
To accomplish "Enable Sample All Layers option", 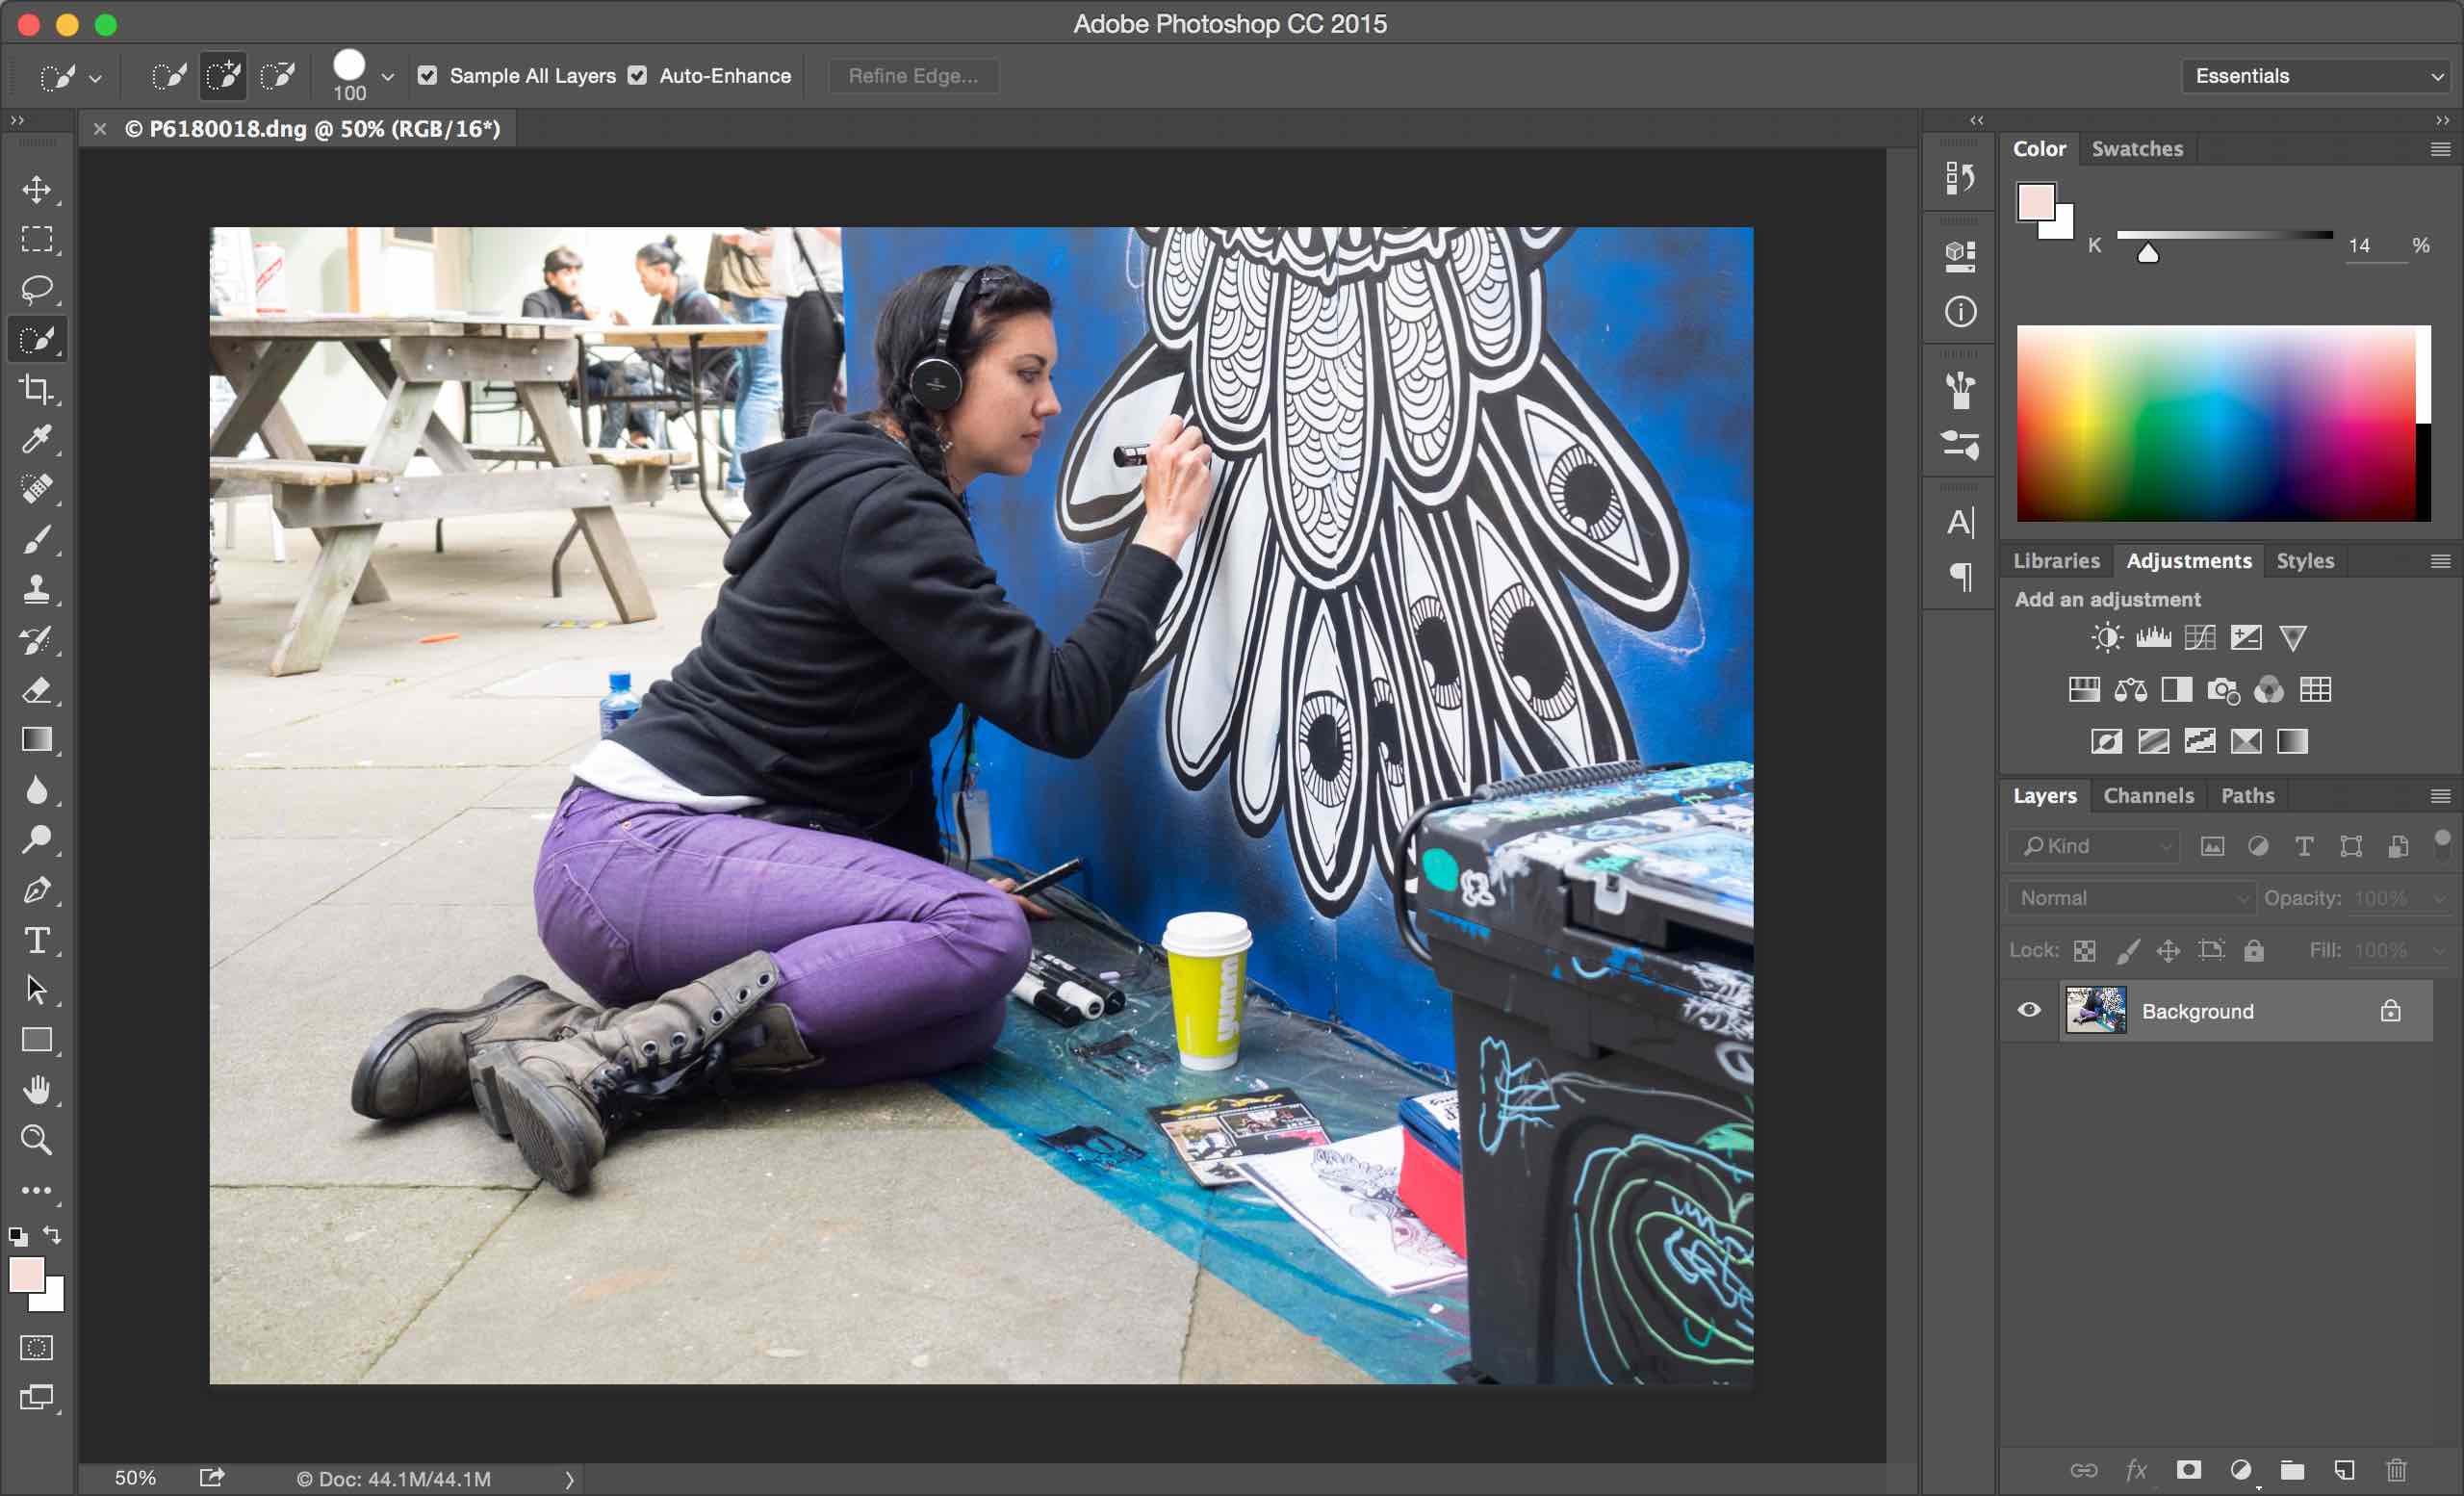I will (x=428, y=75).
